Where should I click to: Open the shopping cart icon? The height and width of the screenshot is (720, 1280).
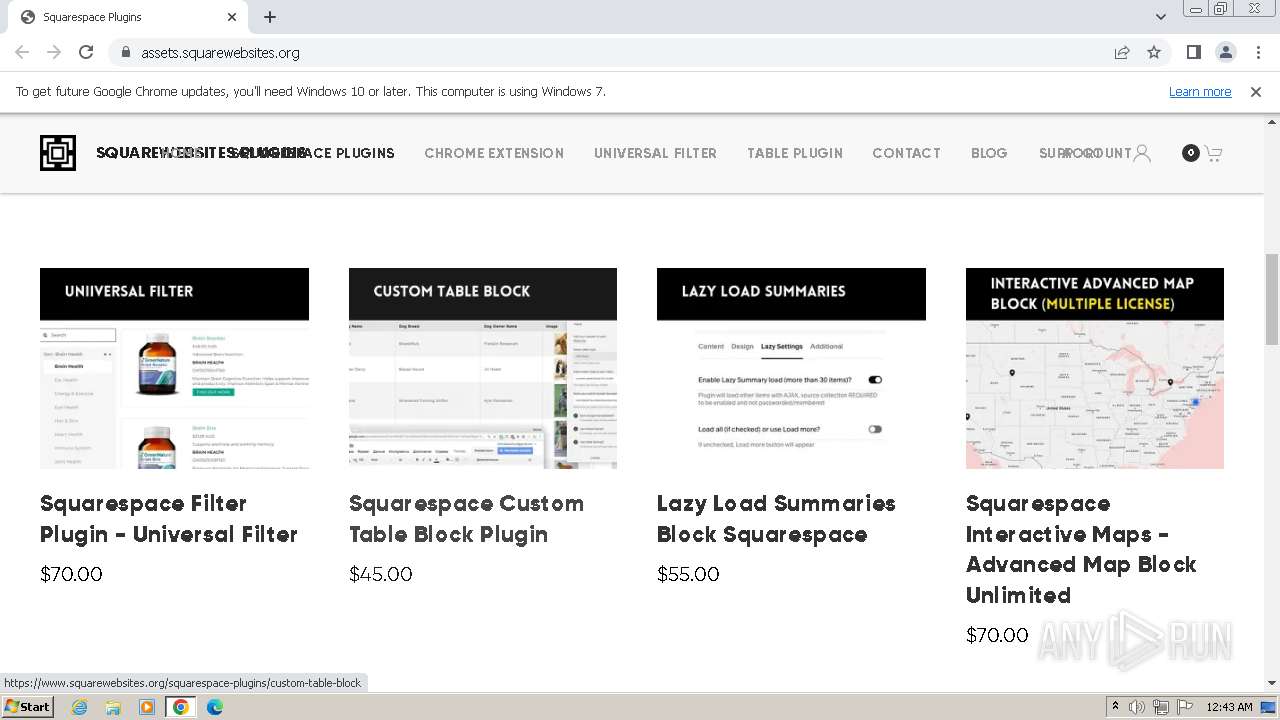[1213, 153]
